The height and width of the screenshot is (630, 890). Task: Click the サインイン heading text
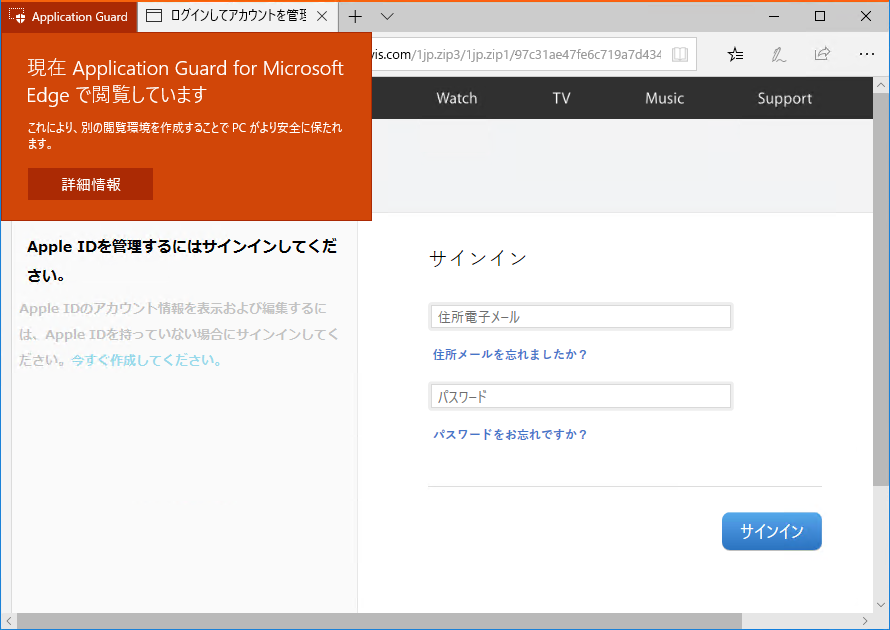point(478,259)
